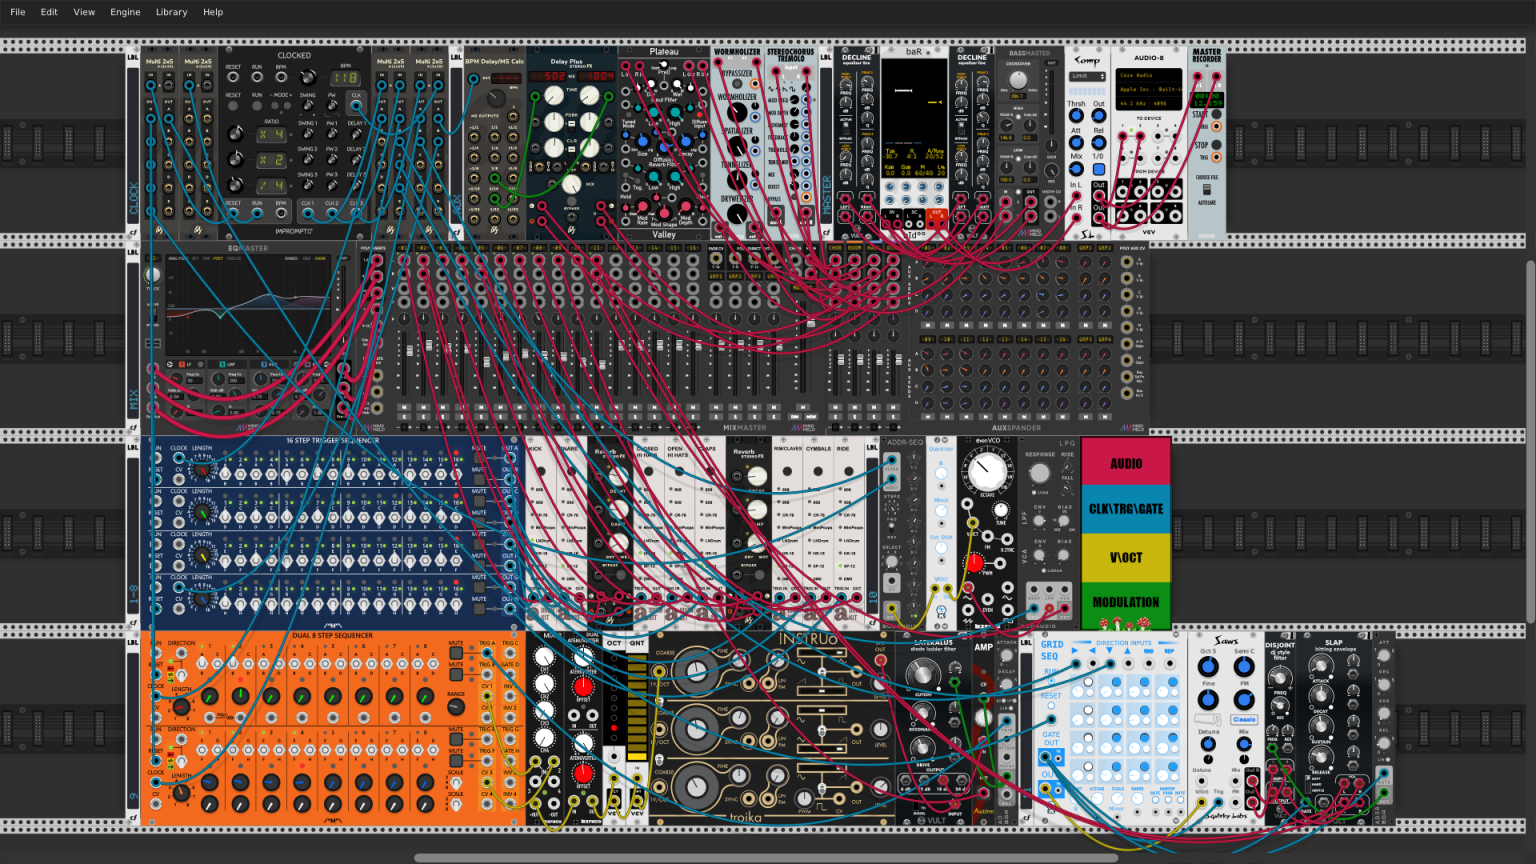Open the Engine menu
1536x864 pixels.
point(125,12)
